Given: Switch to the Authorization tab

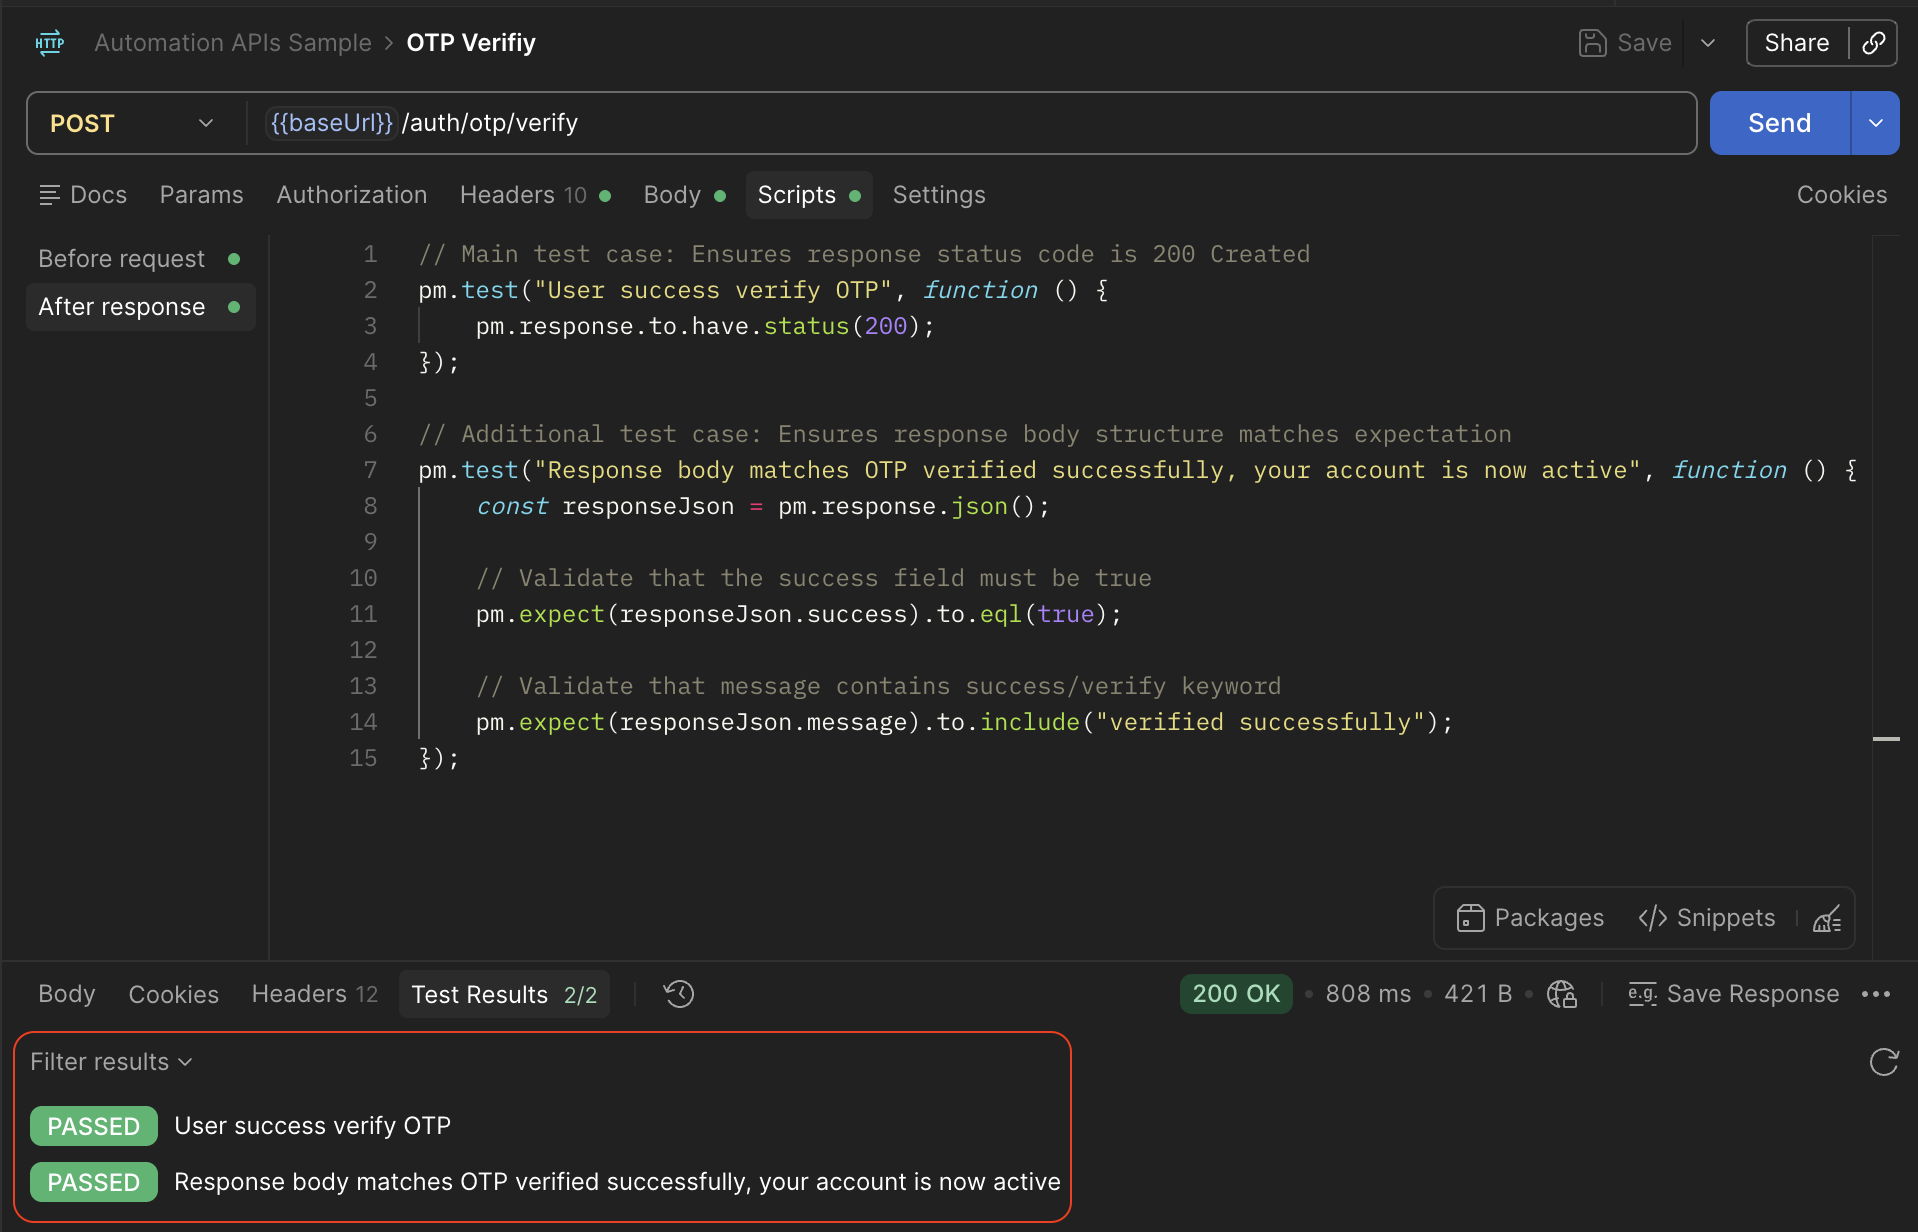Looking at the screenshot, I should click(351, 195).
